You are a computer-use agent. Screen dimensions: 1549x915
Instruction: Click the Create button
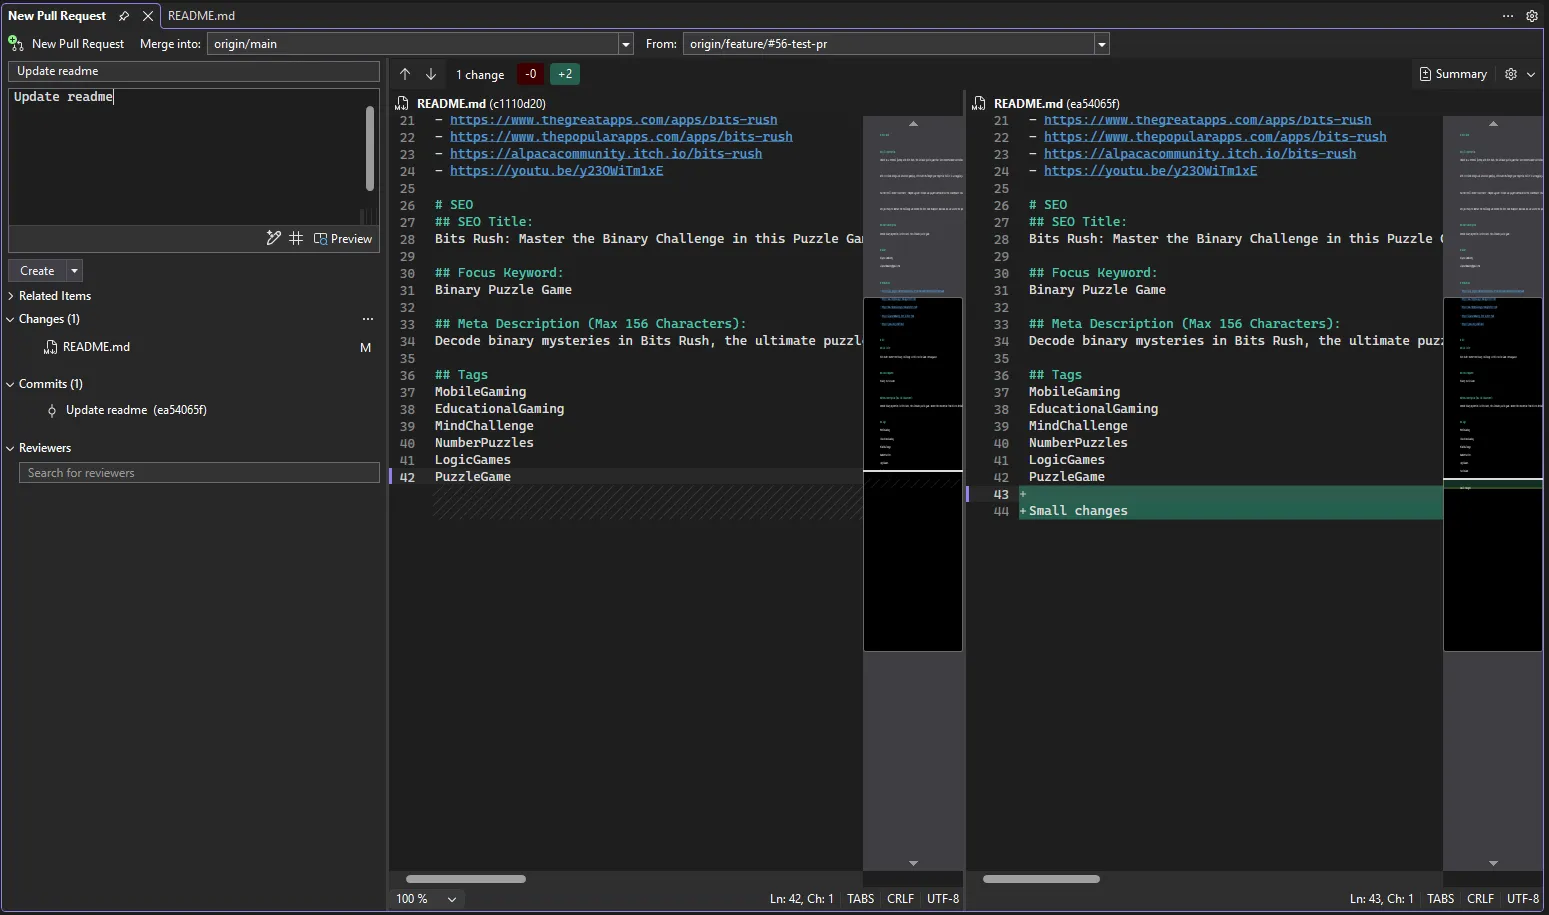point(37,271)
